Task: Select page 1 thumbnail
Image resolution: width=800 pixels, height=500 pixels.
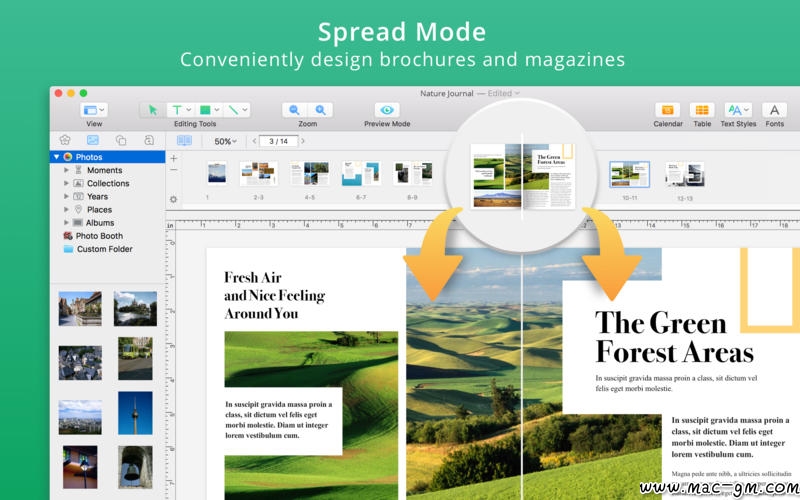Action: [x=217, y=173]
